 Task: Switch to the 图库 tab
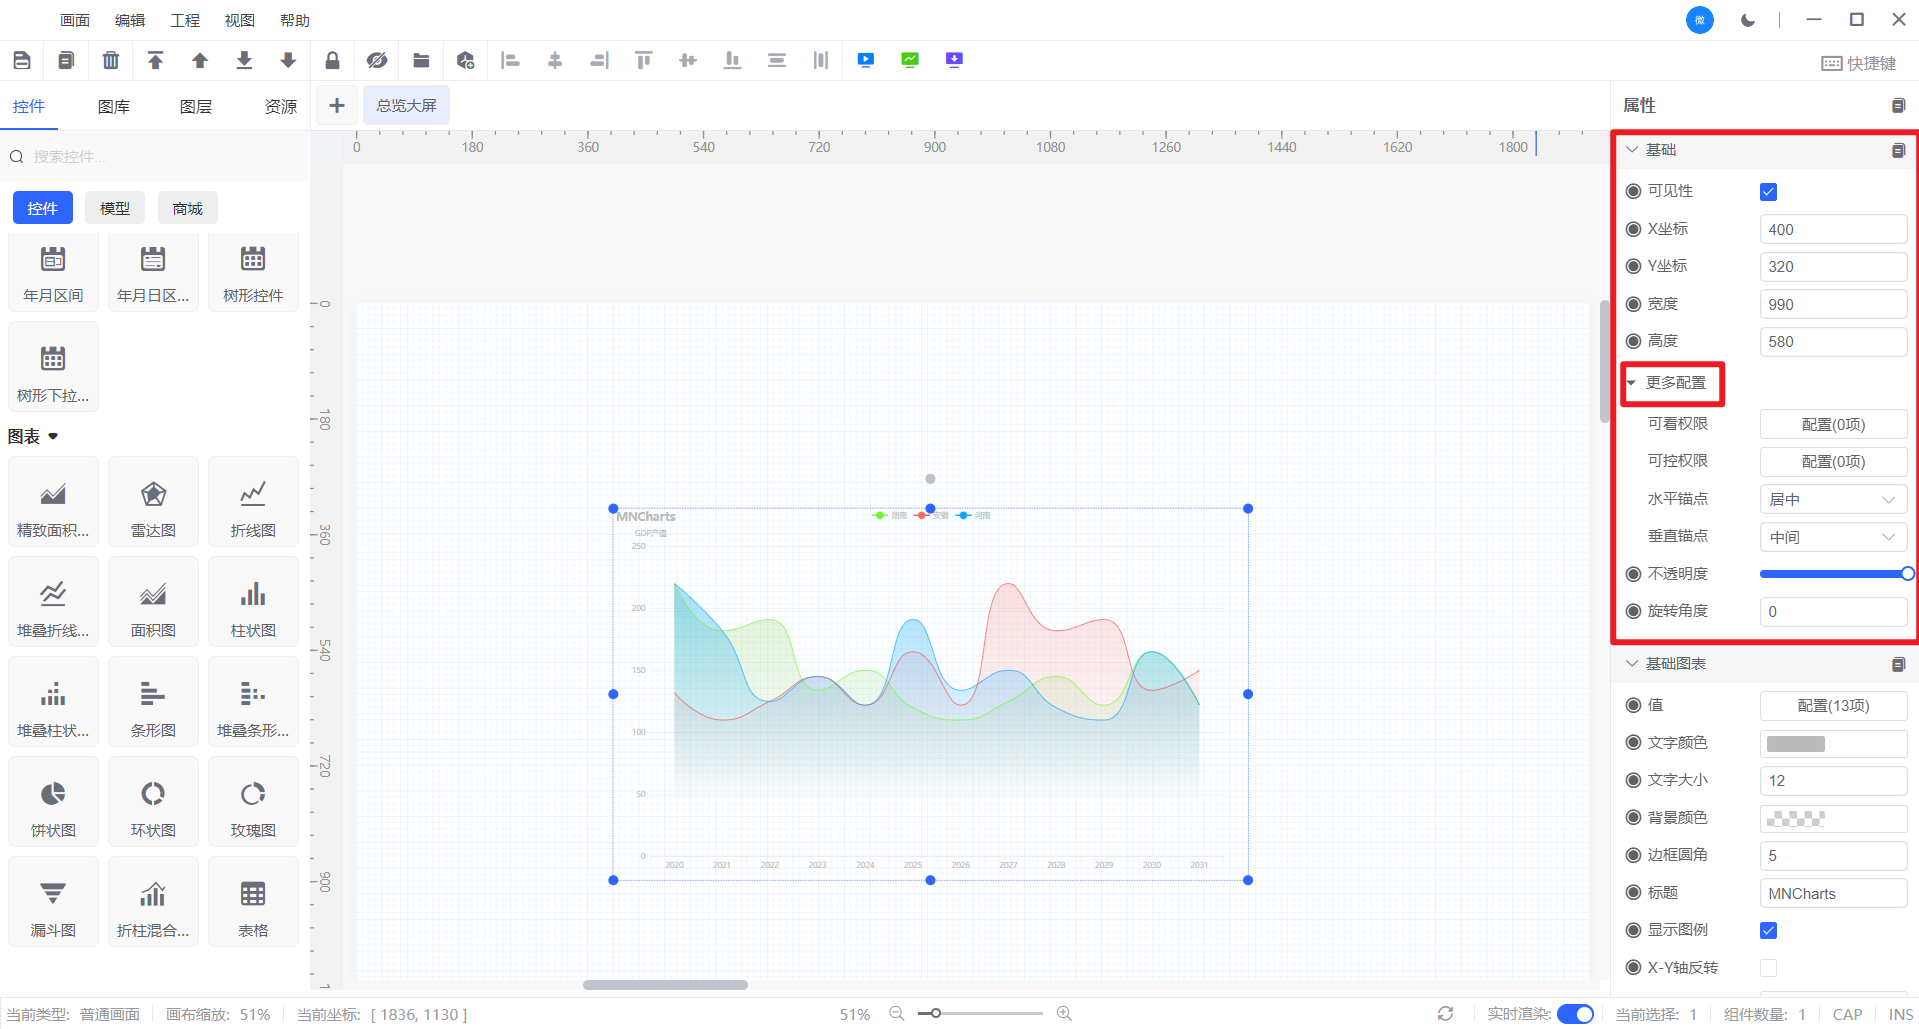[x=114, y=107]
